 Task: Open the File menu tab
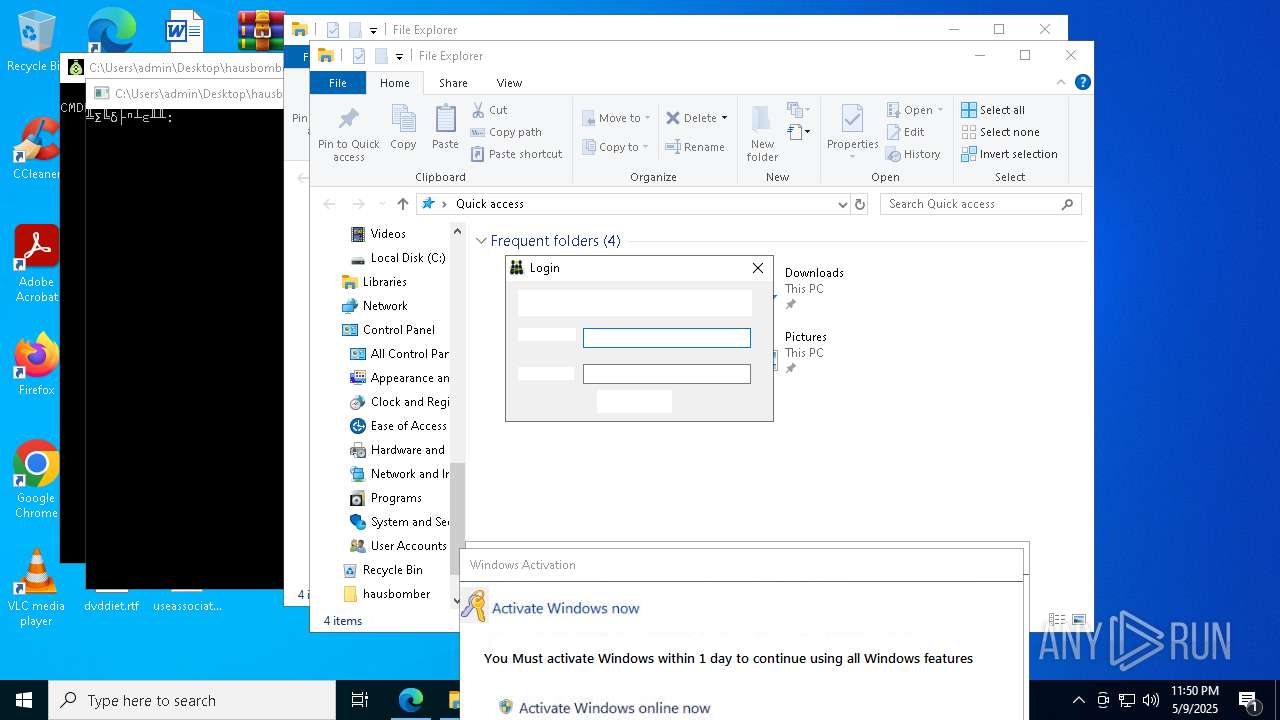click(338, 83)
